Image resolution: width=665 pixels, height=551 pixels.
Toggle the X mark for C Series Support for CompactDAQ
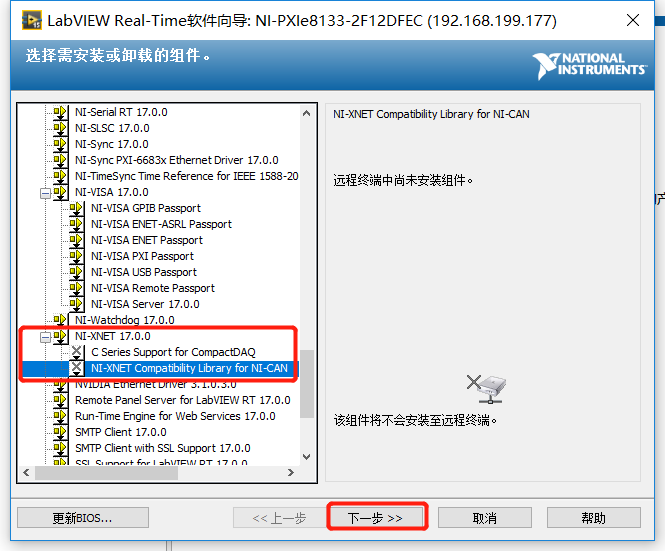click(76, 352)
